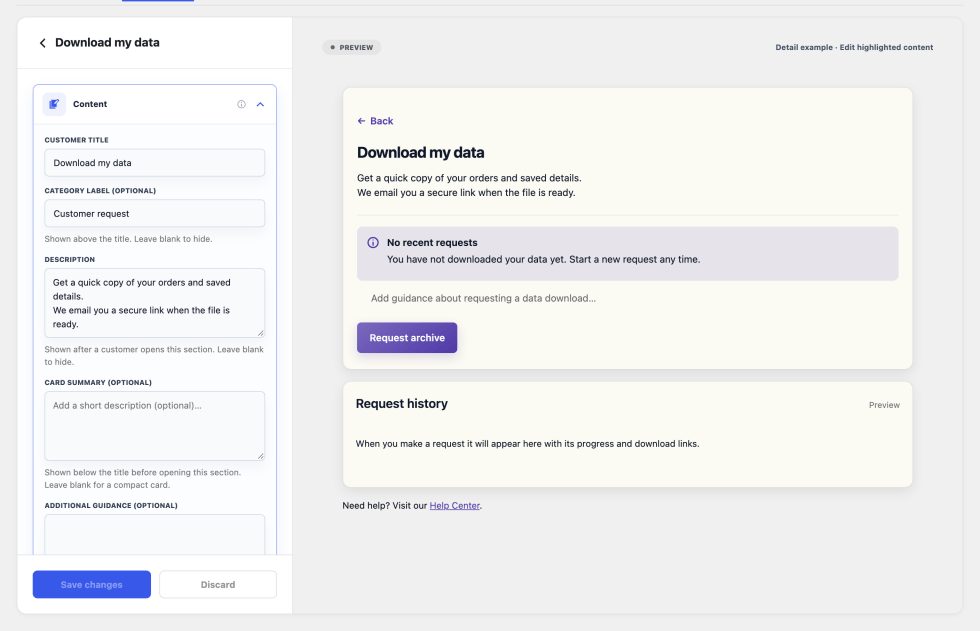
Task: Click the info icon beside No recent requests
Action: pyautogui.click(x=372, y=243)
